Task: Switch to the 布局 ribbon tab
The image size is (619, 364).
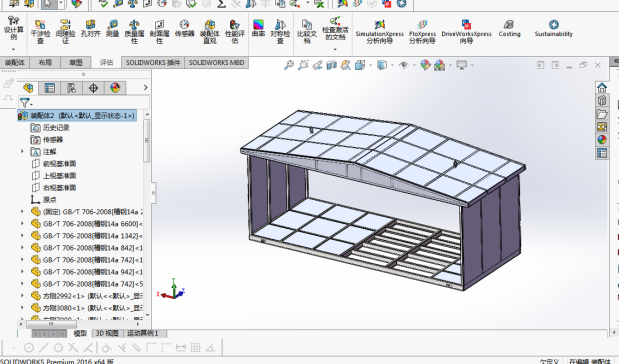Action: point(45,62)
